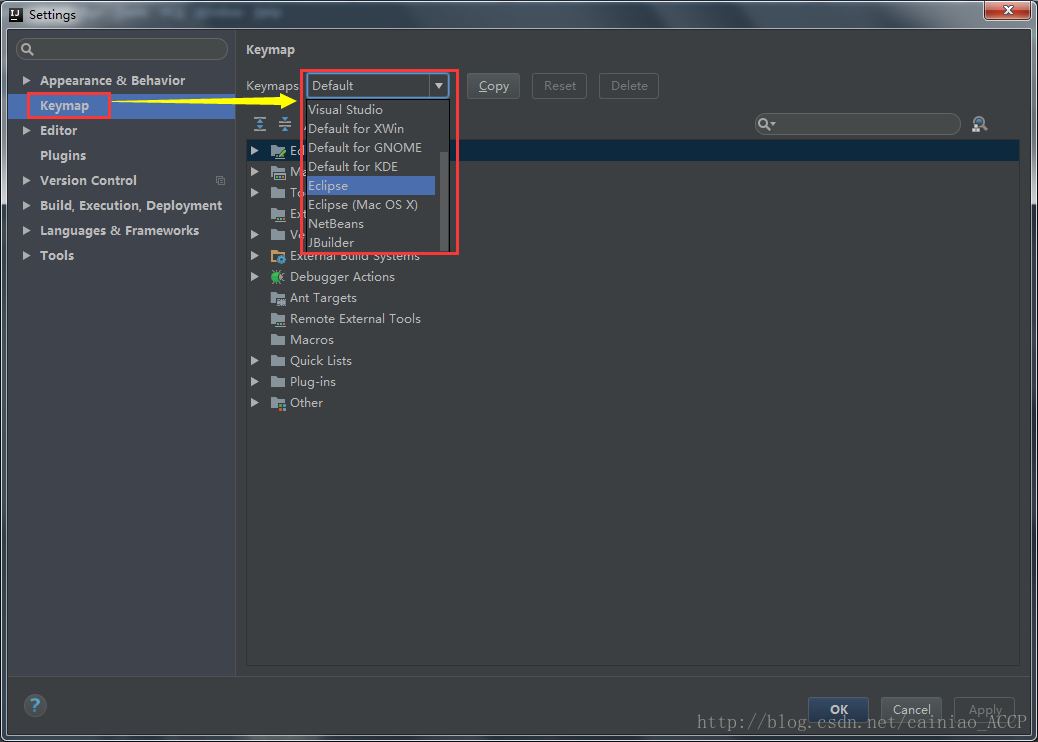Screen dimensions: 1038x742
Task: Open the Keymaps dropdown arrow
Action: click(438, 85)
